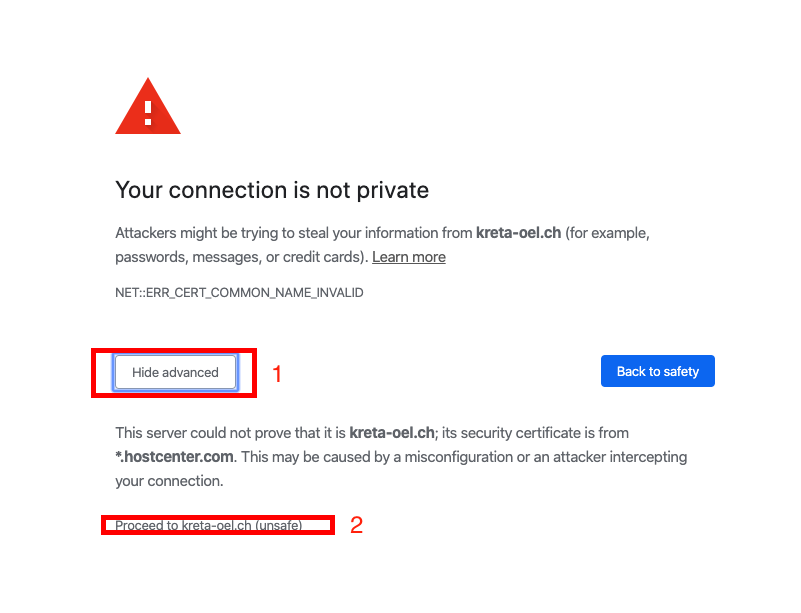Click the NET::ERR_CERT_COMMON_NAME_INVALID error code
The width and height of the screenshot is (801, 613).
pos(239,293)
